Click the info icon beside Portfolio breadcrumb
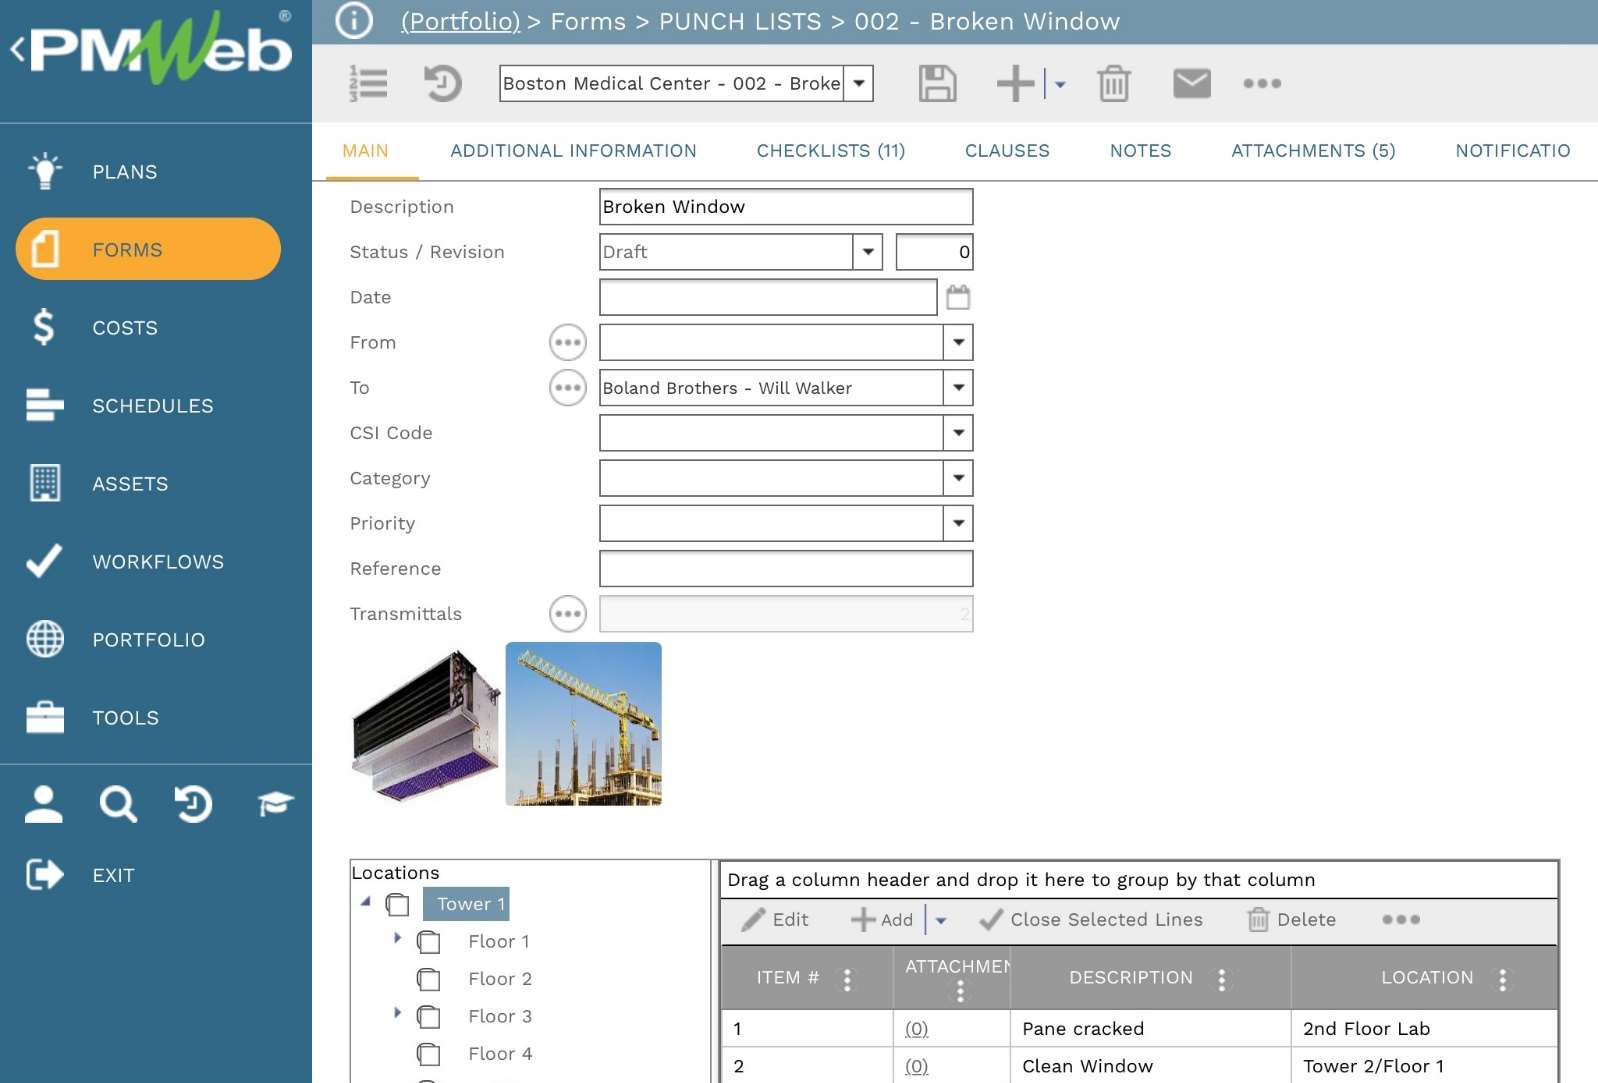The width and height of the screenshot is (1598, 1083). [353, 21]
